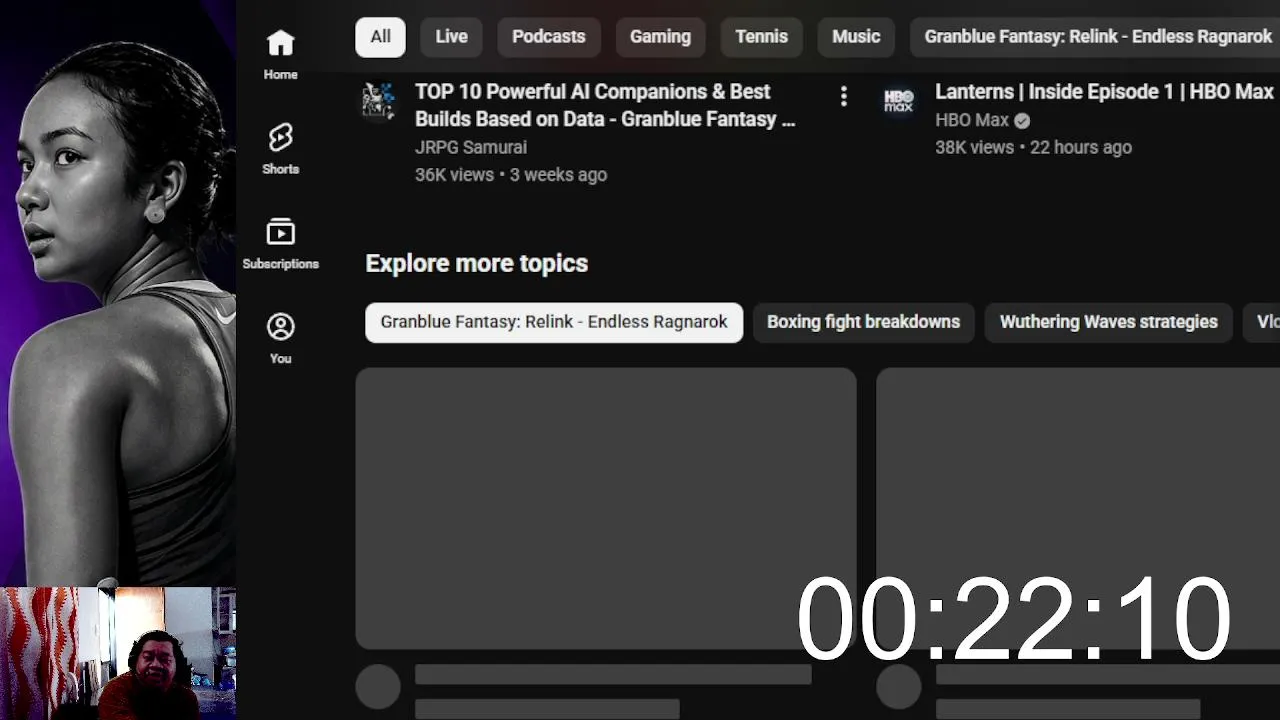Click the 36K views • 3 weeks ago text

(511, 174)
